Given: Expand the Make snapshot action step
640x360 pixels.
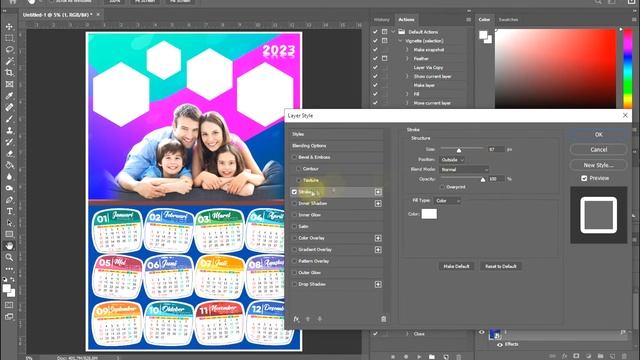Looking at the screenshot, I should (x=407, y=50).
